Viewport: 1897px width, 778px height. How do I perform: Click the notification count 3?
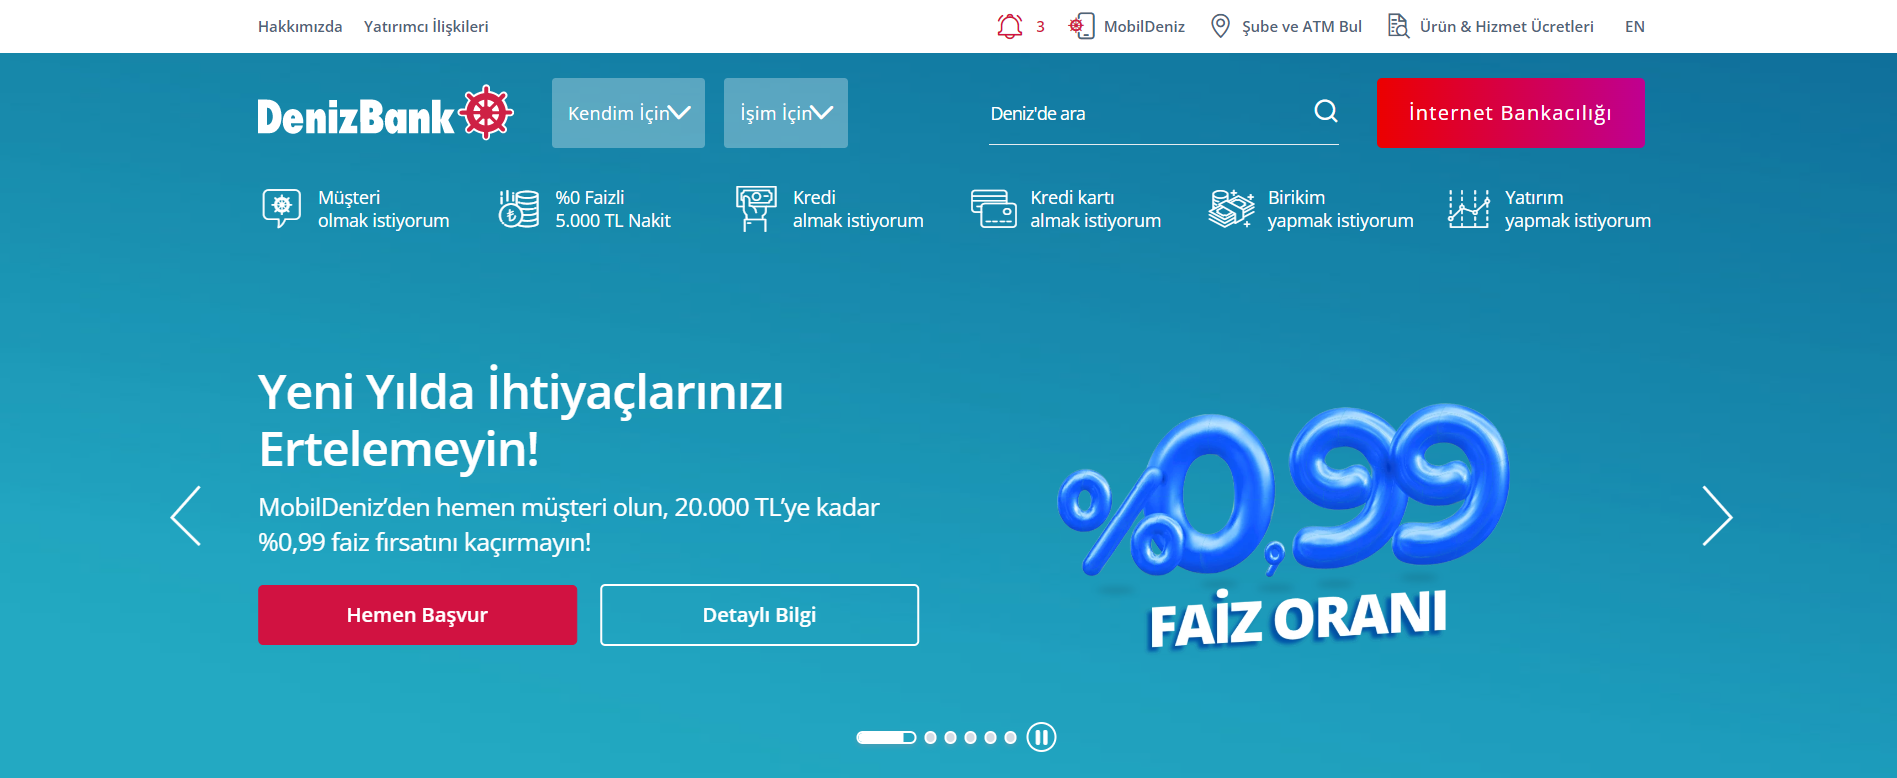click(x=1040, y=26)
